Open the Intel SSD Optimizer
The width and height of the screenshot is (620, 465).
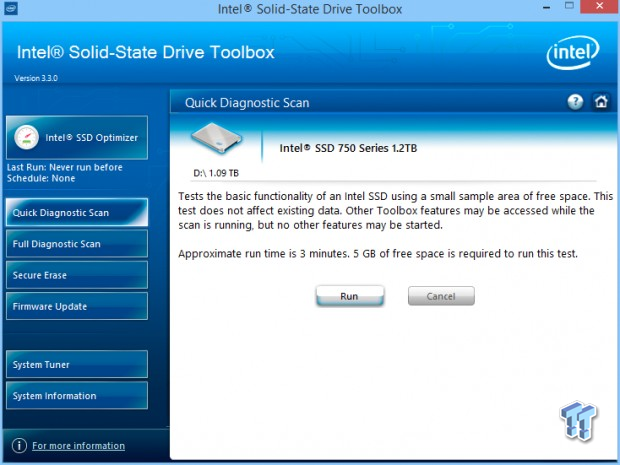tap(77, 138)
